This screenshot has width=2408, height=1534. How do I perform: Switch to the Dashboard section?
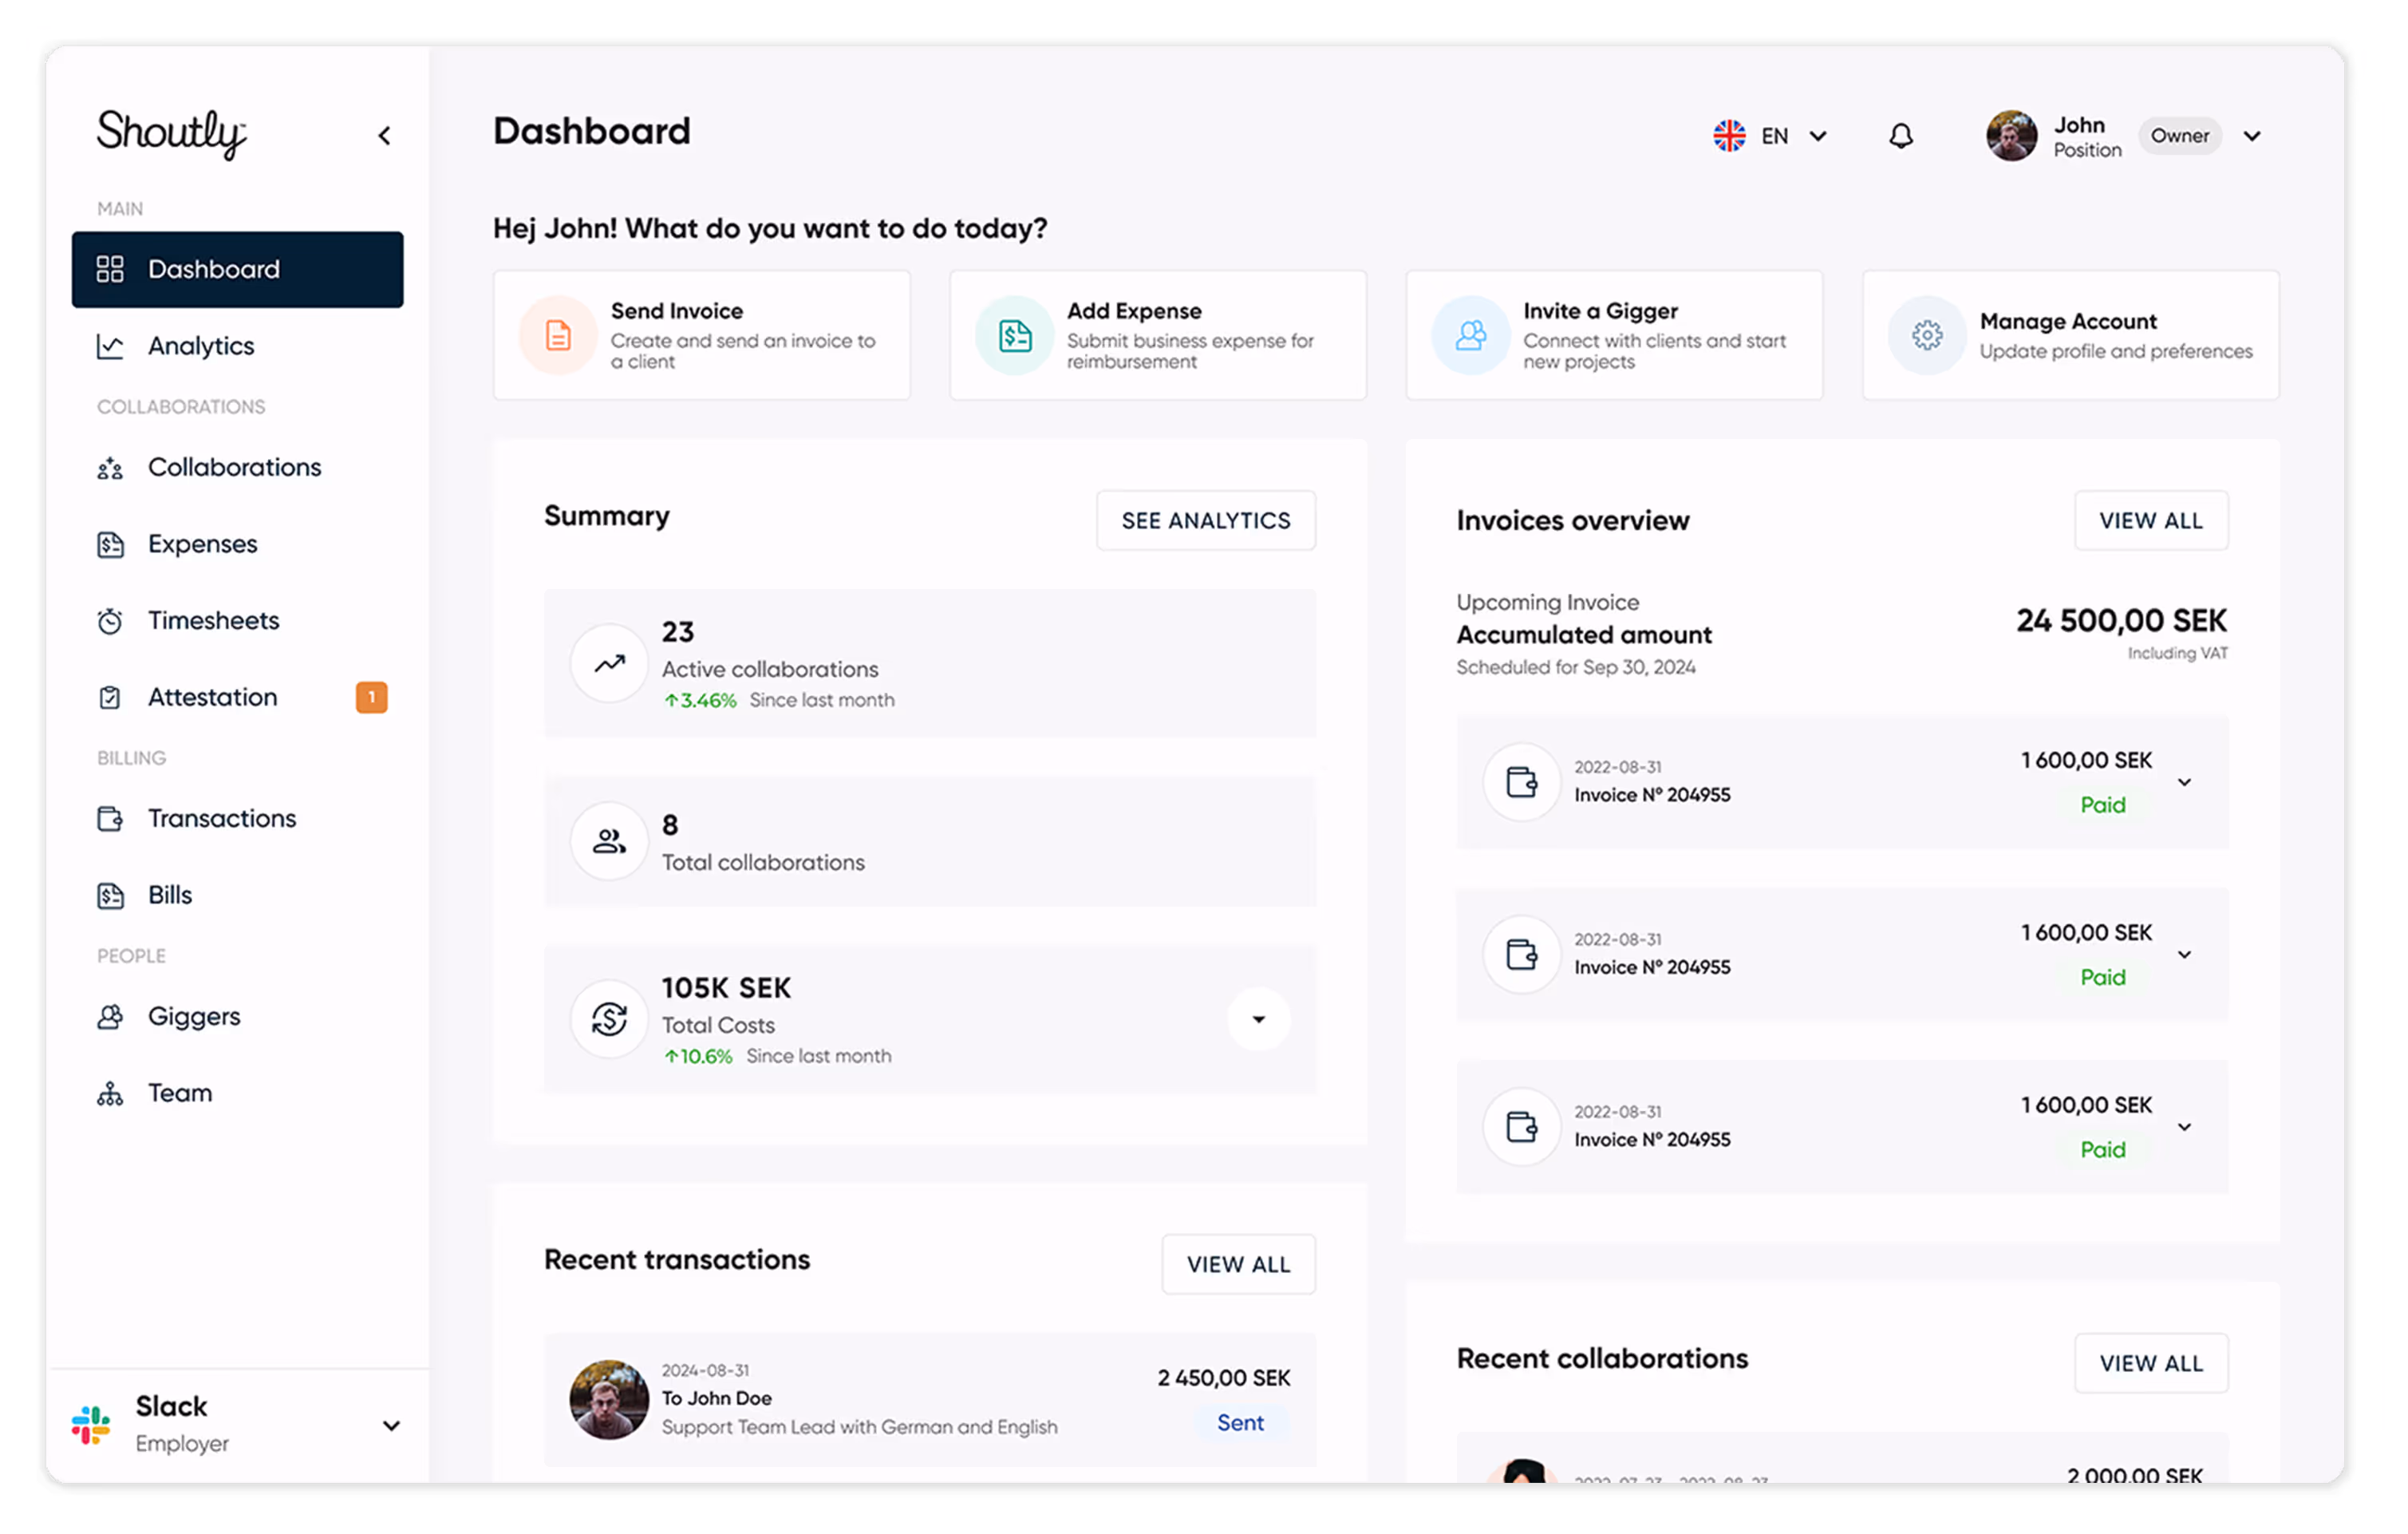tap(213, 268)
